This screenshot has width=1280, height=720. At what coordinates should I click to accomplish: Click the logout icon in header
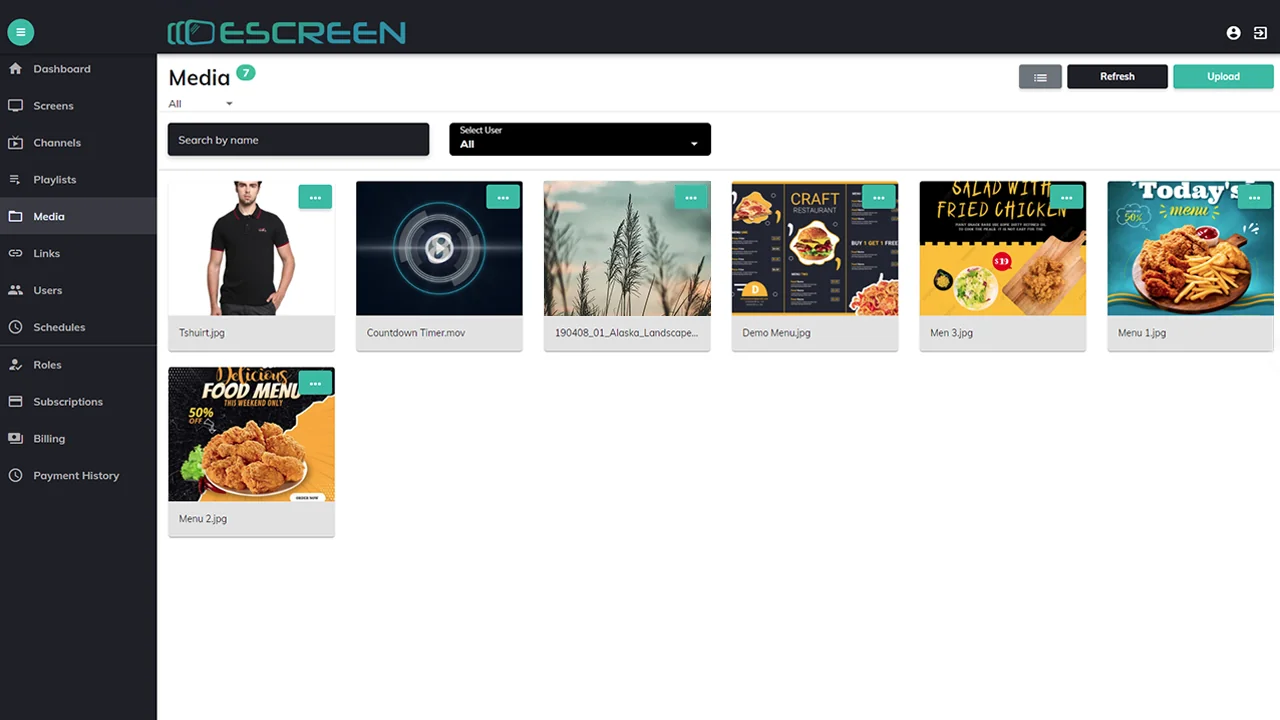tap(1260, 33)
